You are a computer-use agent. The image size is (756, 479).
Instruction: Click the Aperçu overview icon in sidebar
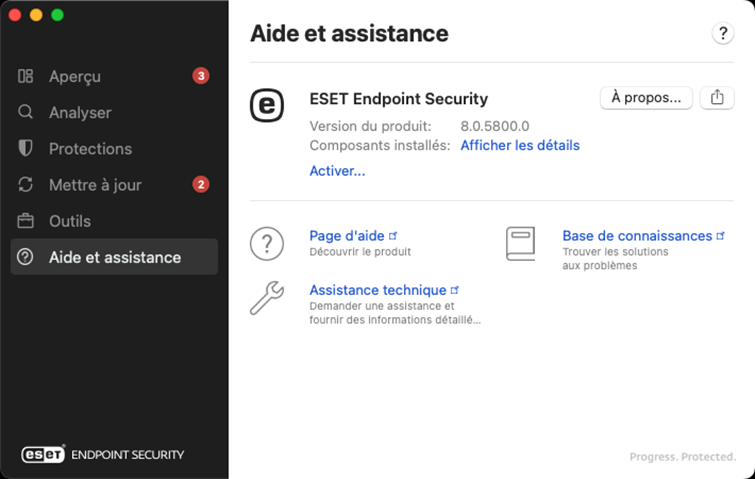tap(26, 76)
